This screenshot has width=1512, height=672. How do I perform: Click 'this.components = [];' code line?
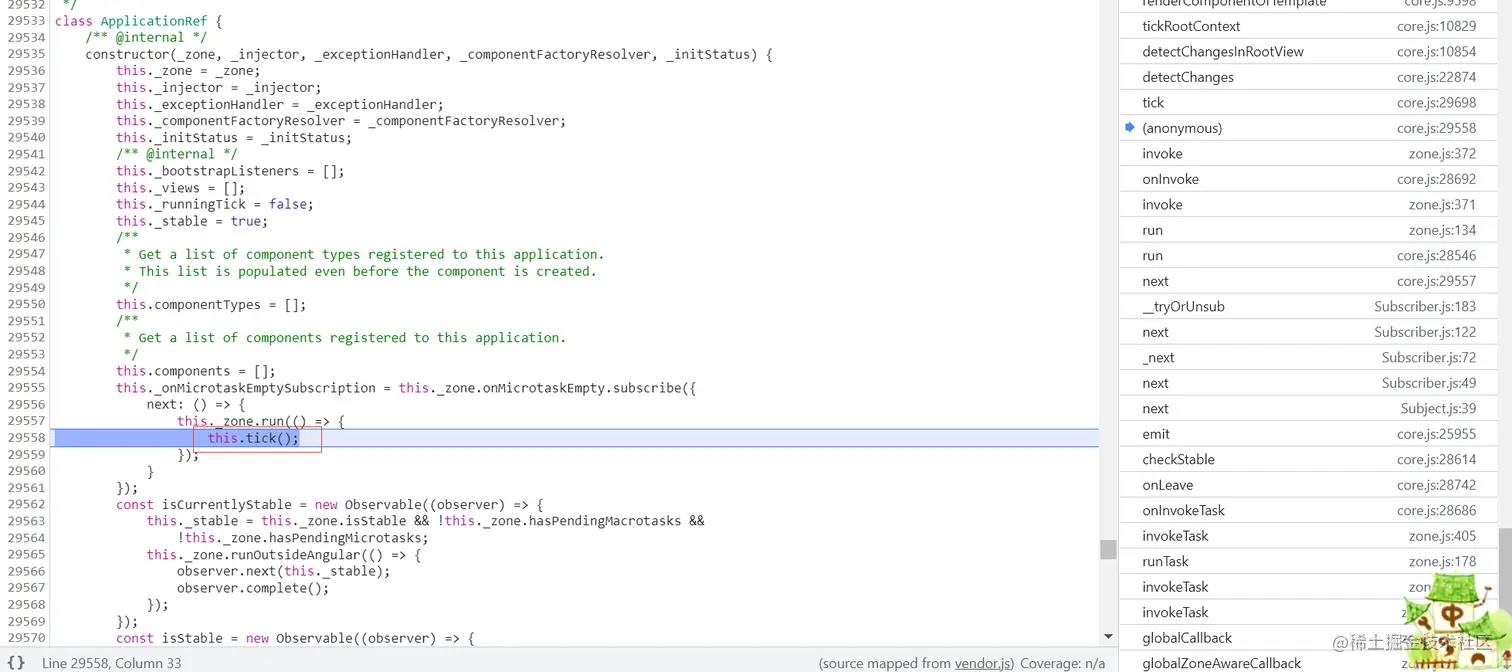pos(196,371)
